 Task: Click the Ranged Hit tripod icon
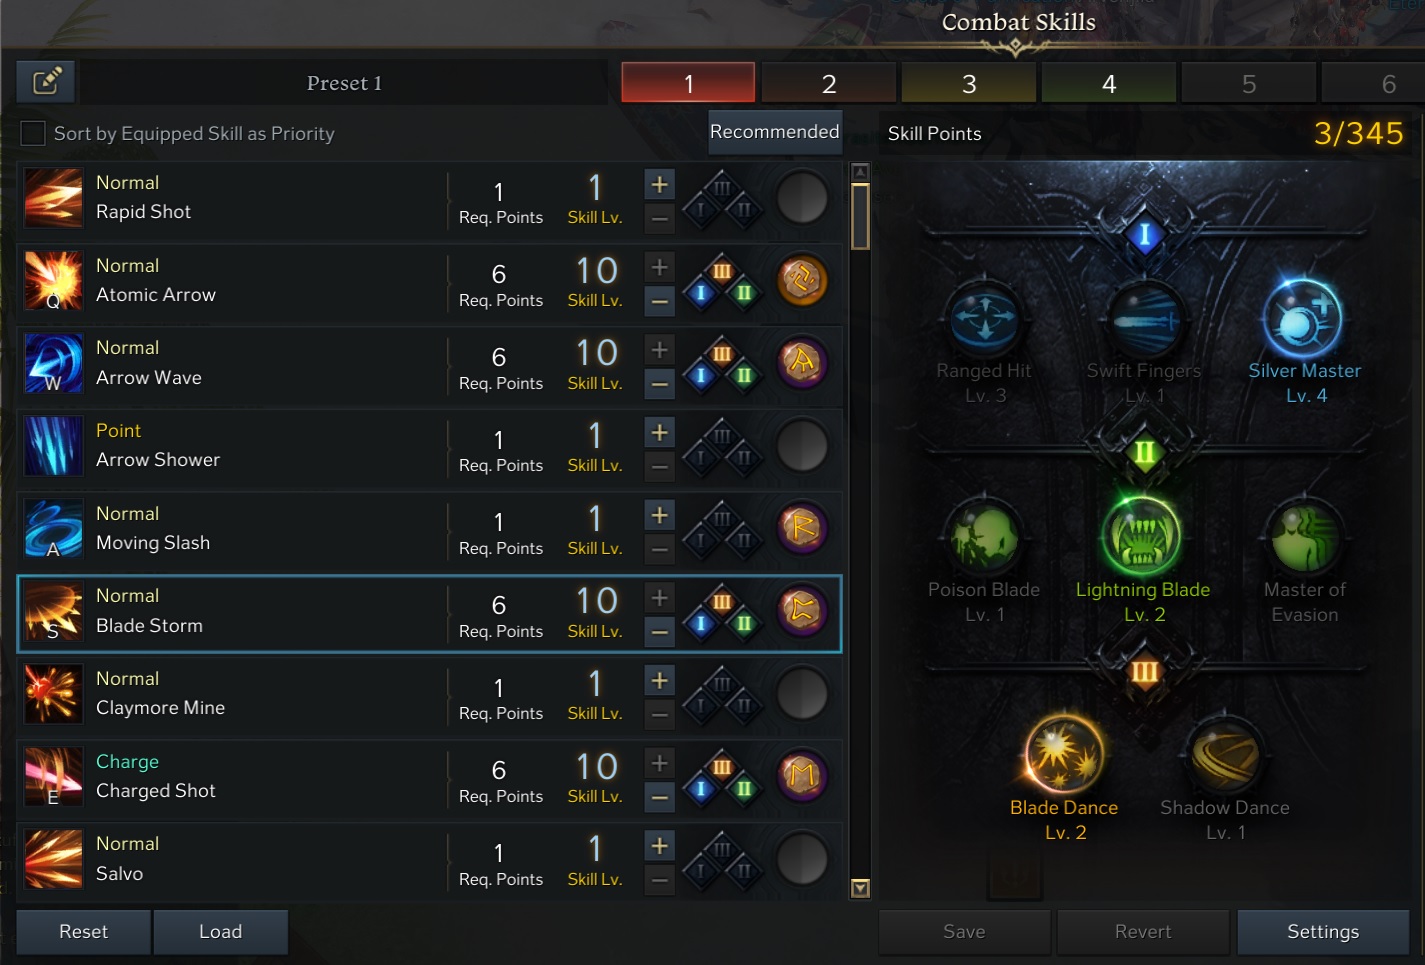click(984, 319)
